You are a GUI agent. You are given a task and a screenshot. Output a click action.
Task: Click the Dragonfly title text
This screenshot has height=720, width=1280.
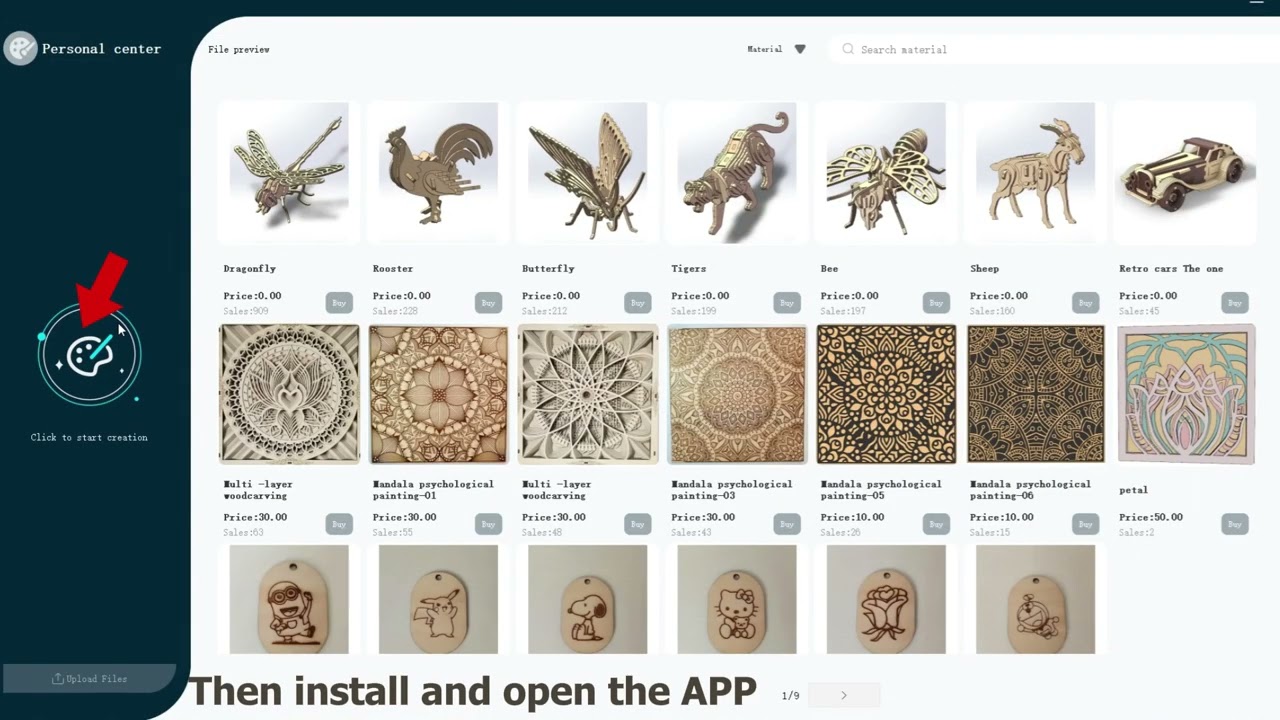point(250,269)
